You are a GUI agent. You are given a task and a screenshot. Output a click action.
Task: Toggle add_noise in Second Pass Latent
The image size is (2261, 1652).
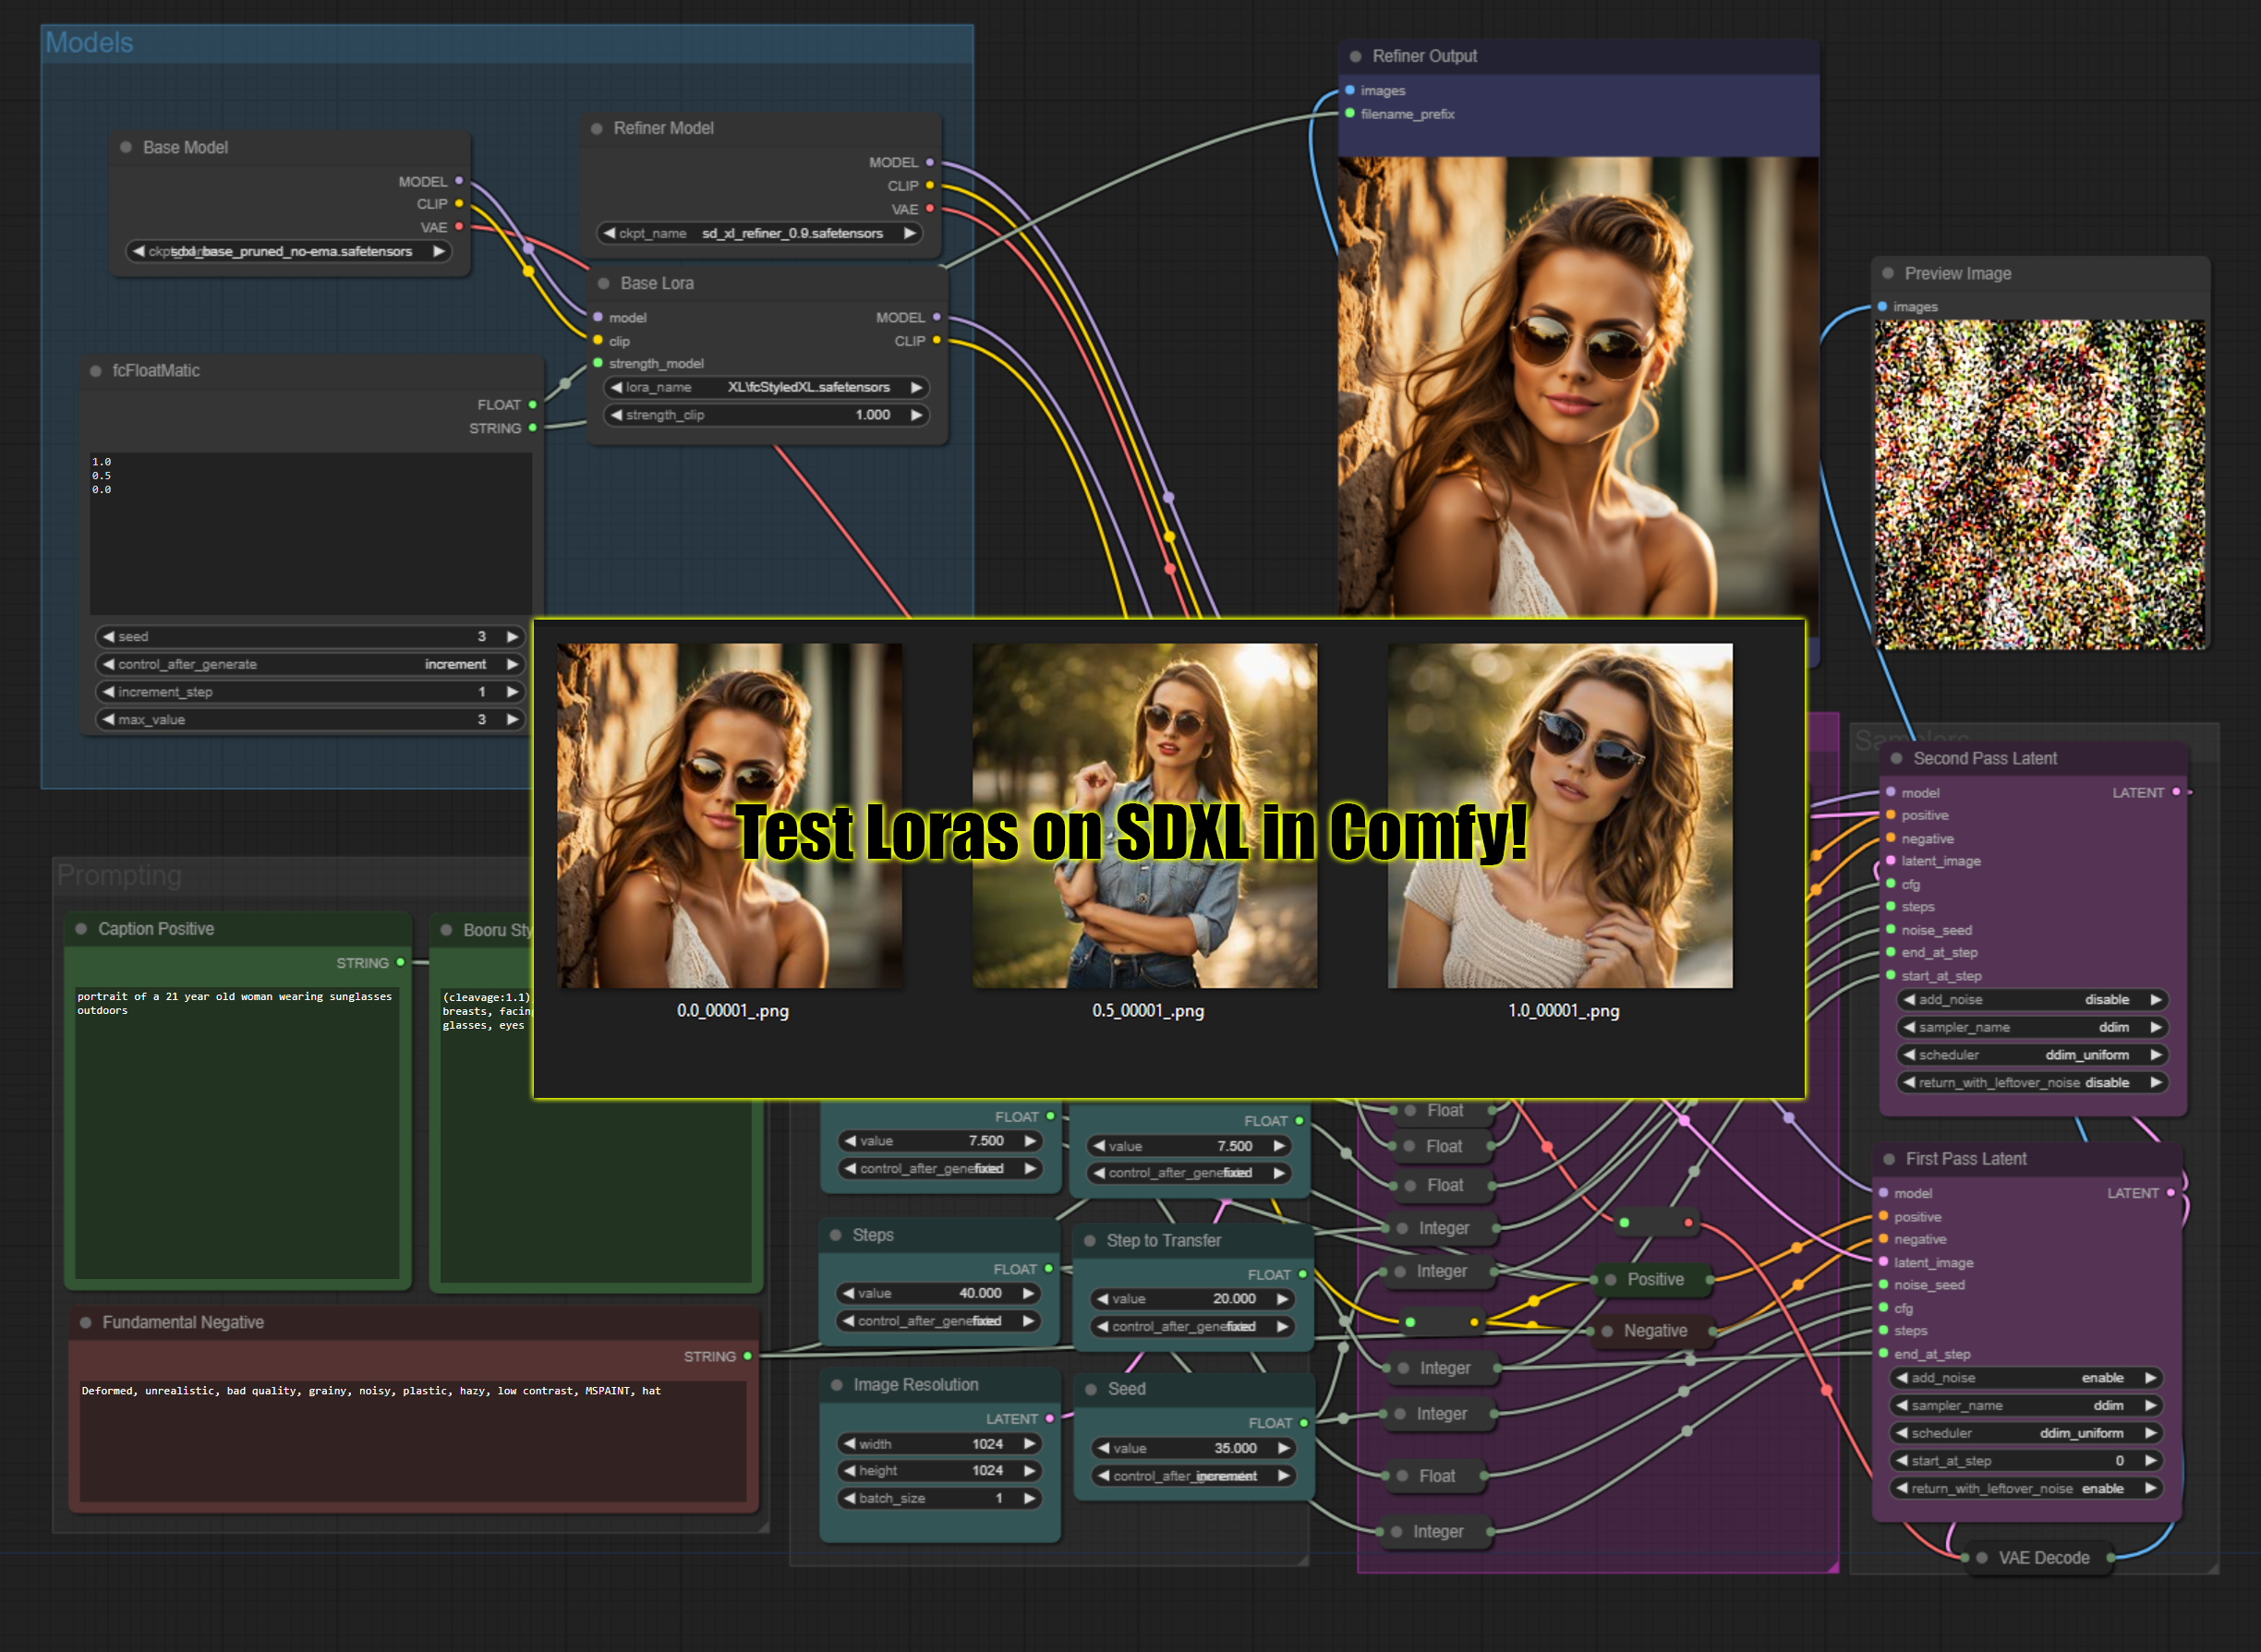[2030, 999]
